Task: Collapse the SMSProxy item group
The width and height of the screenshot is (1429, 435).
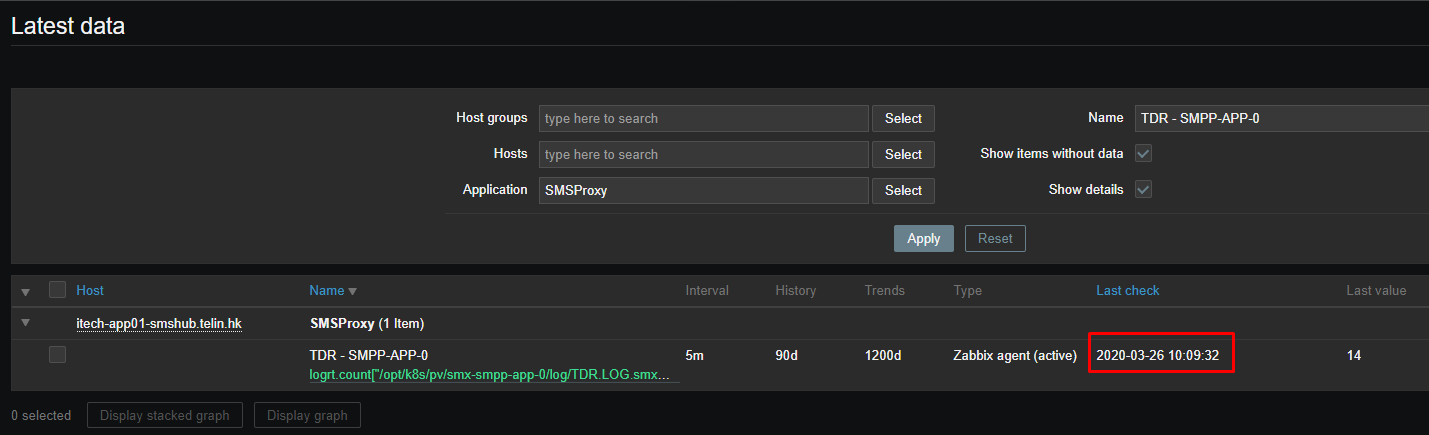Action: tap(26, 323)
